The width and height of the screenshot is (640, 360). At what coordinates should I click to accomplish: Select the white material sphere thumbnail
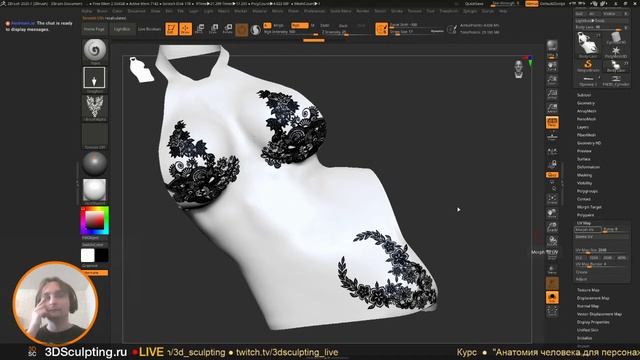coord(95,191)
